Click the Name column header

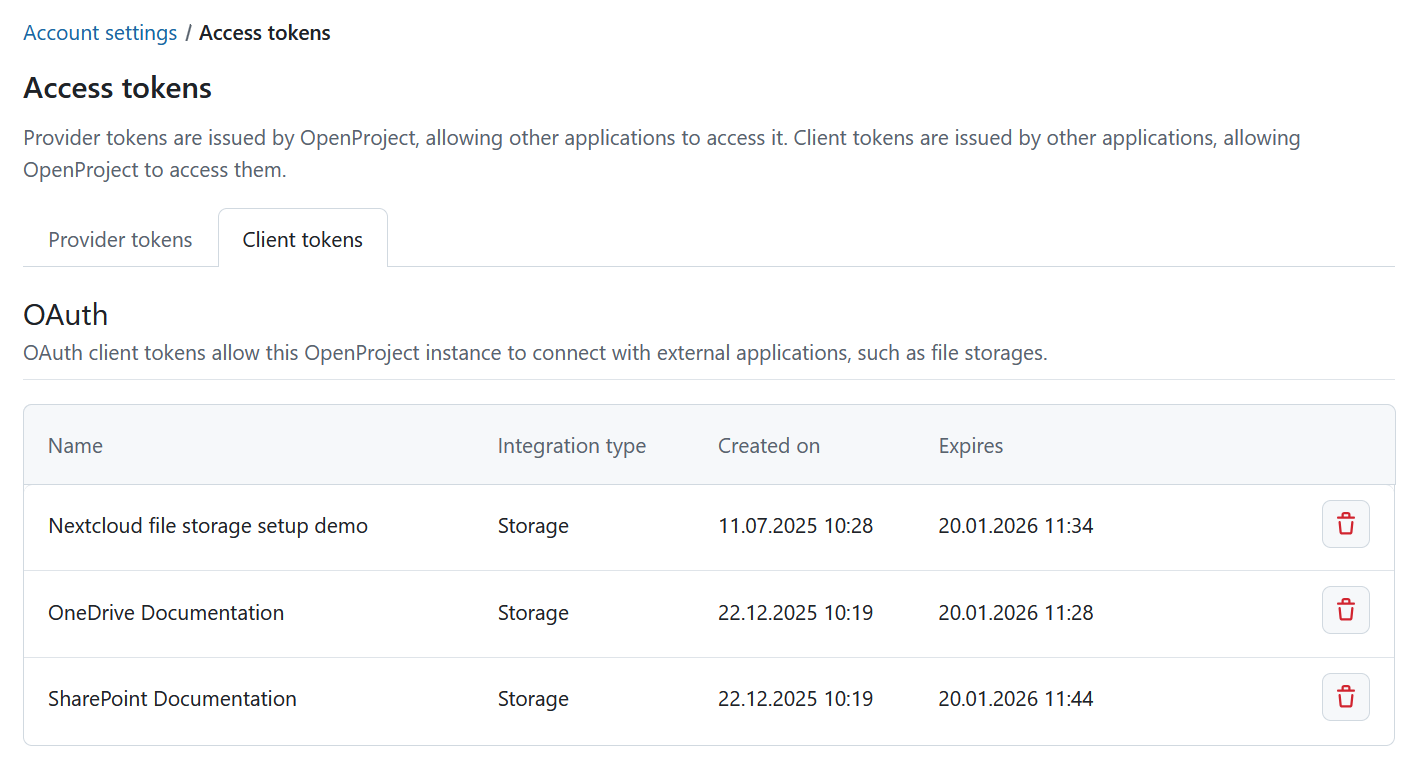[x=75, y=445]
